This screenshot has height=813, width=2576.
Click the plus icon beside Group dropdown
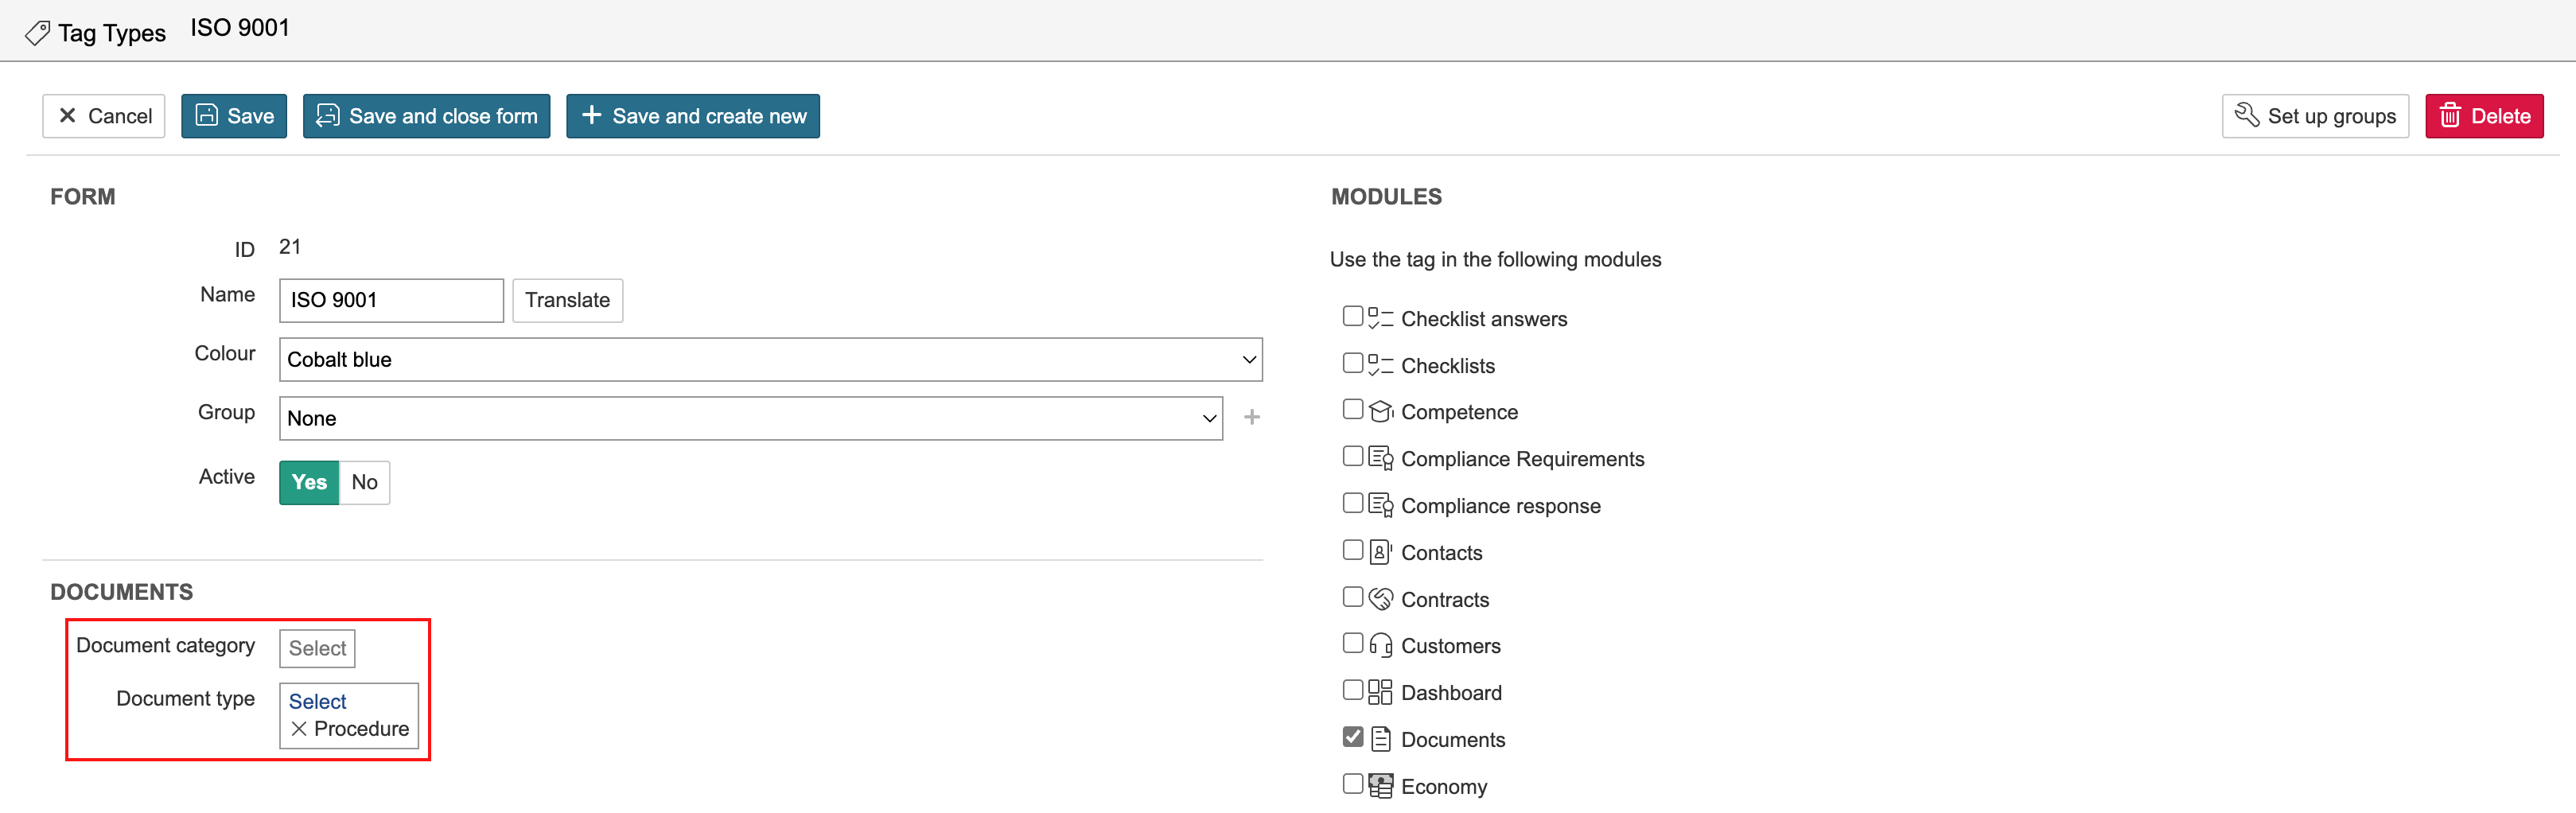point(1251,417)
